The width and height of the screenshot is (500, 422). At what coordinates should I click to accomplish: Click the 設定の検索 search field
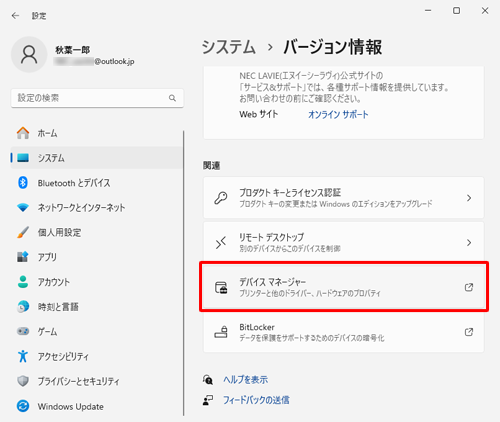point(97,98)
